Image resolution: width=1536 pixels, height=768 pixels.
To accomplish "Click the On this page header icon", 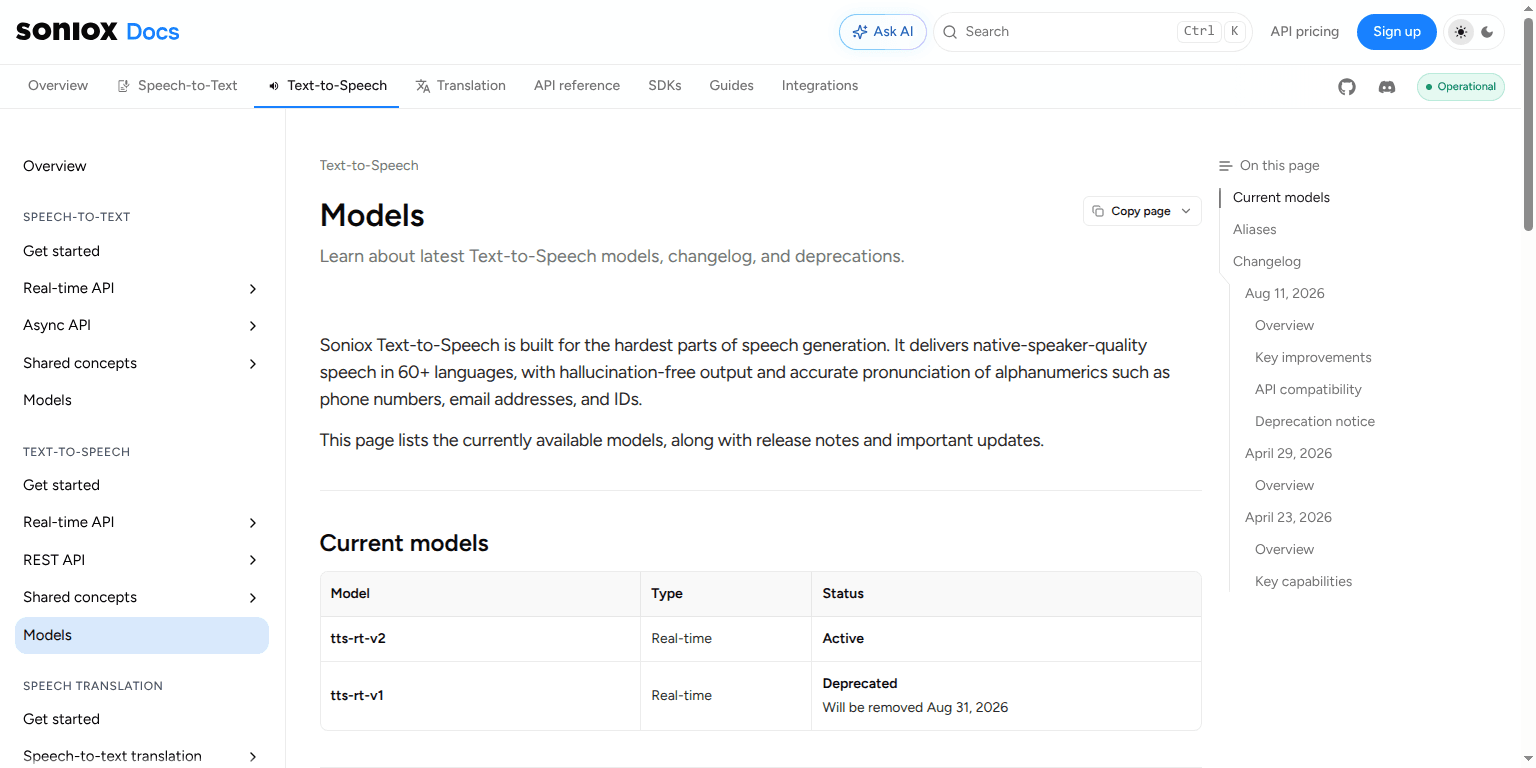I will tap(1225, 166).
